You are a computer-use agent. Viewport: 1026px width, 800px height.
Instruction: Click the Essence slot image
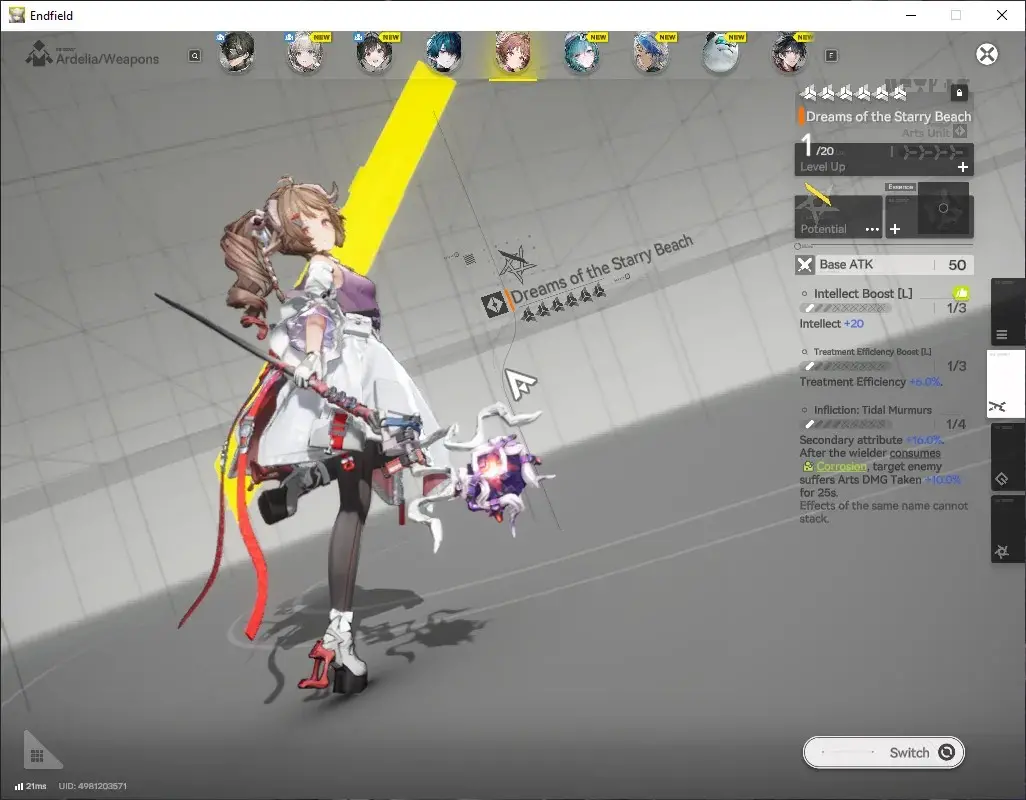click(943, 209)
